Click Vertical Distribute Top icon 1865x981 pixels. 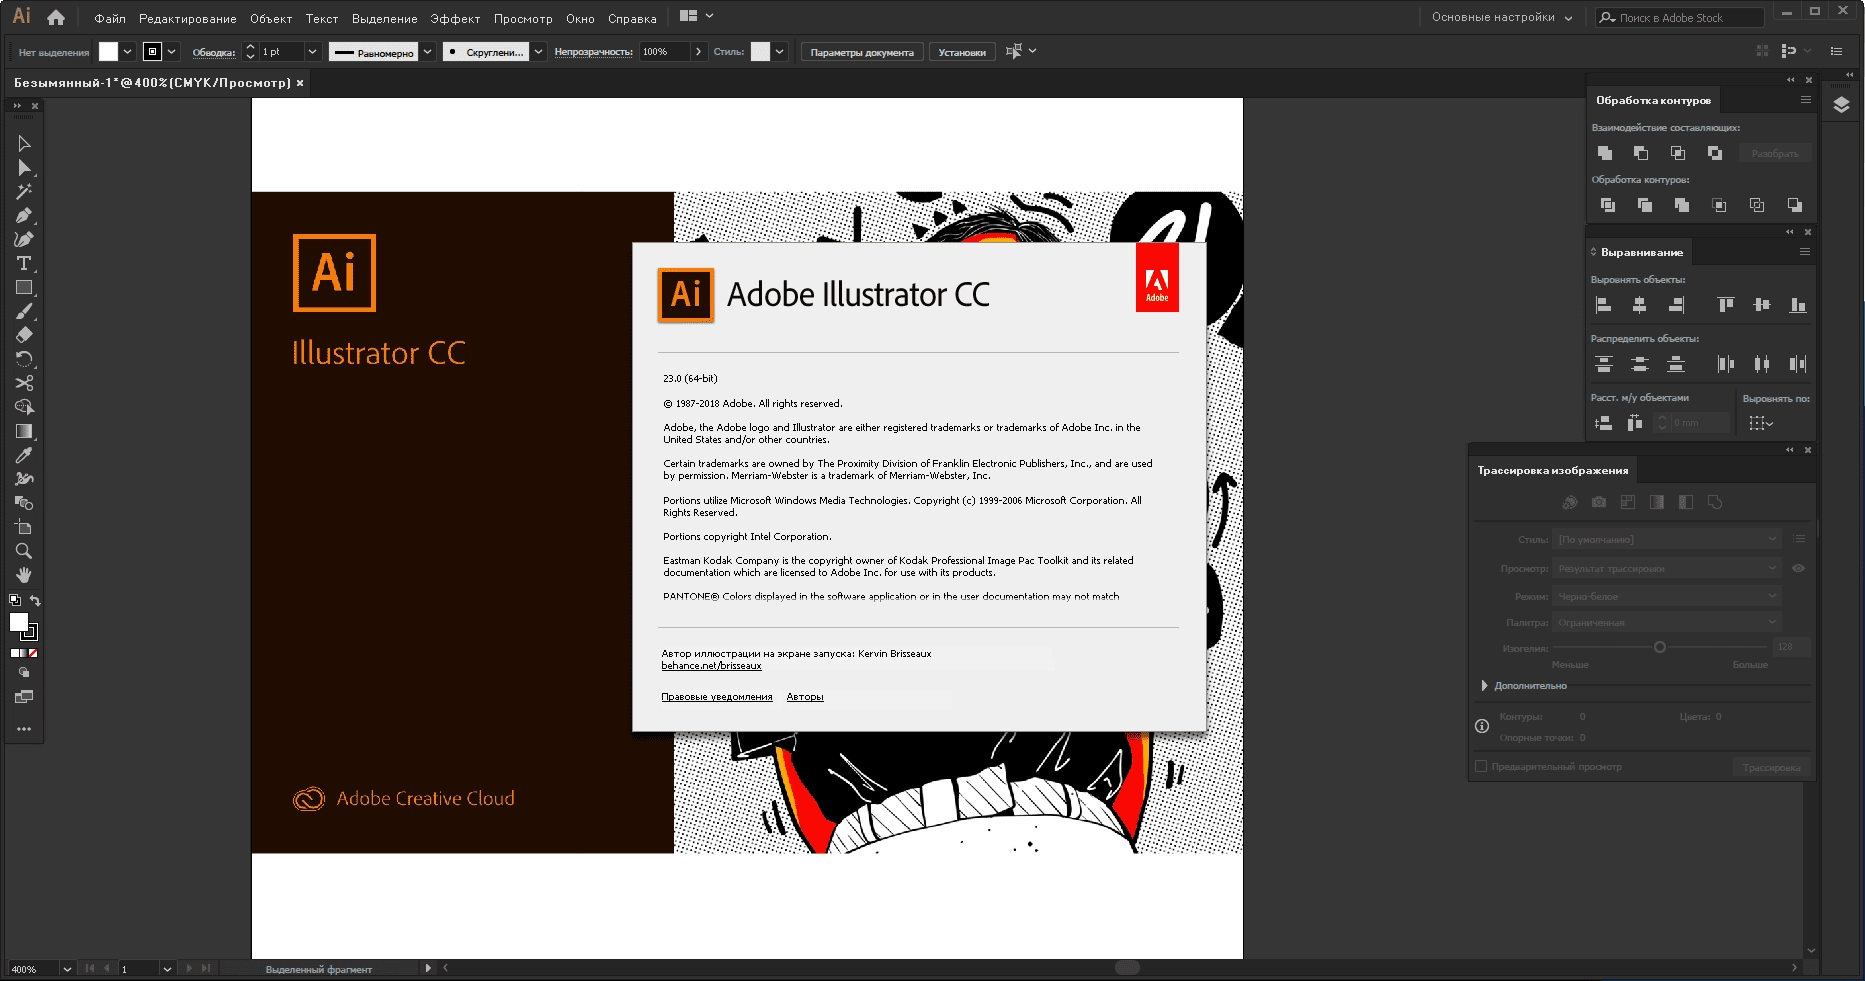click(1603, 364)
